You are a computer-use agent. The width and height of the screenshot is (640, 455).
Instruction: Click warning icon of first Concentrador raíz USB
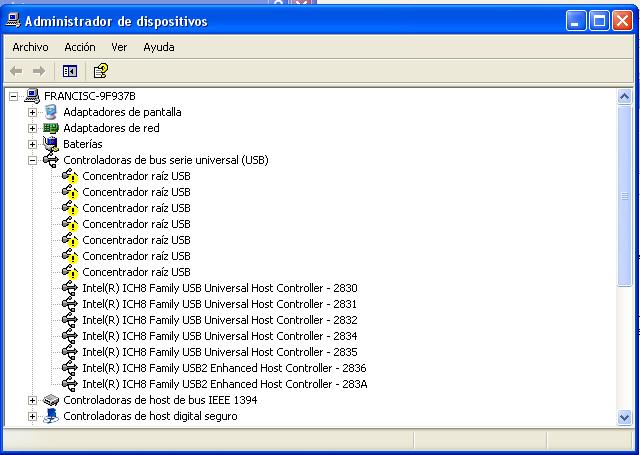[x=70, y=176]
